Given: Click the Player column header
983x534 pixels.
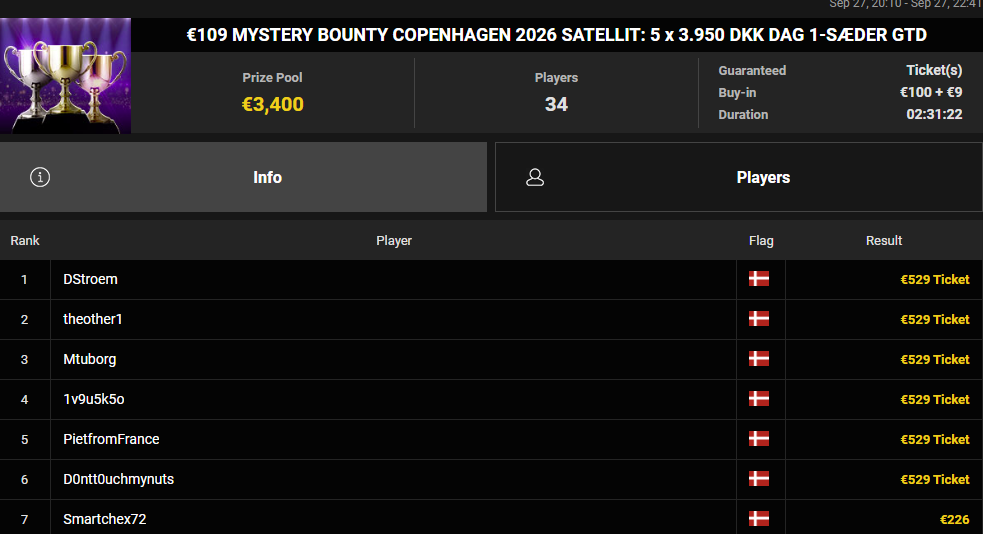Looking at the screenshot, I should point(394,241).
